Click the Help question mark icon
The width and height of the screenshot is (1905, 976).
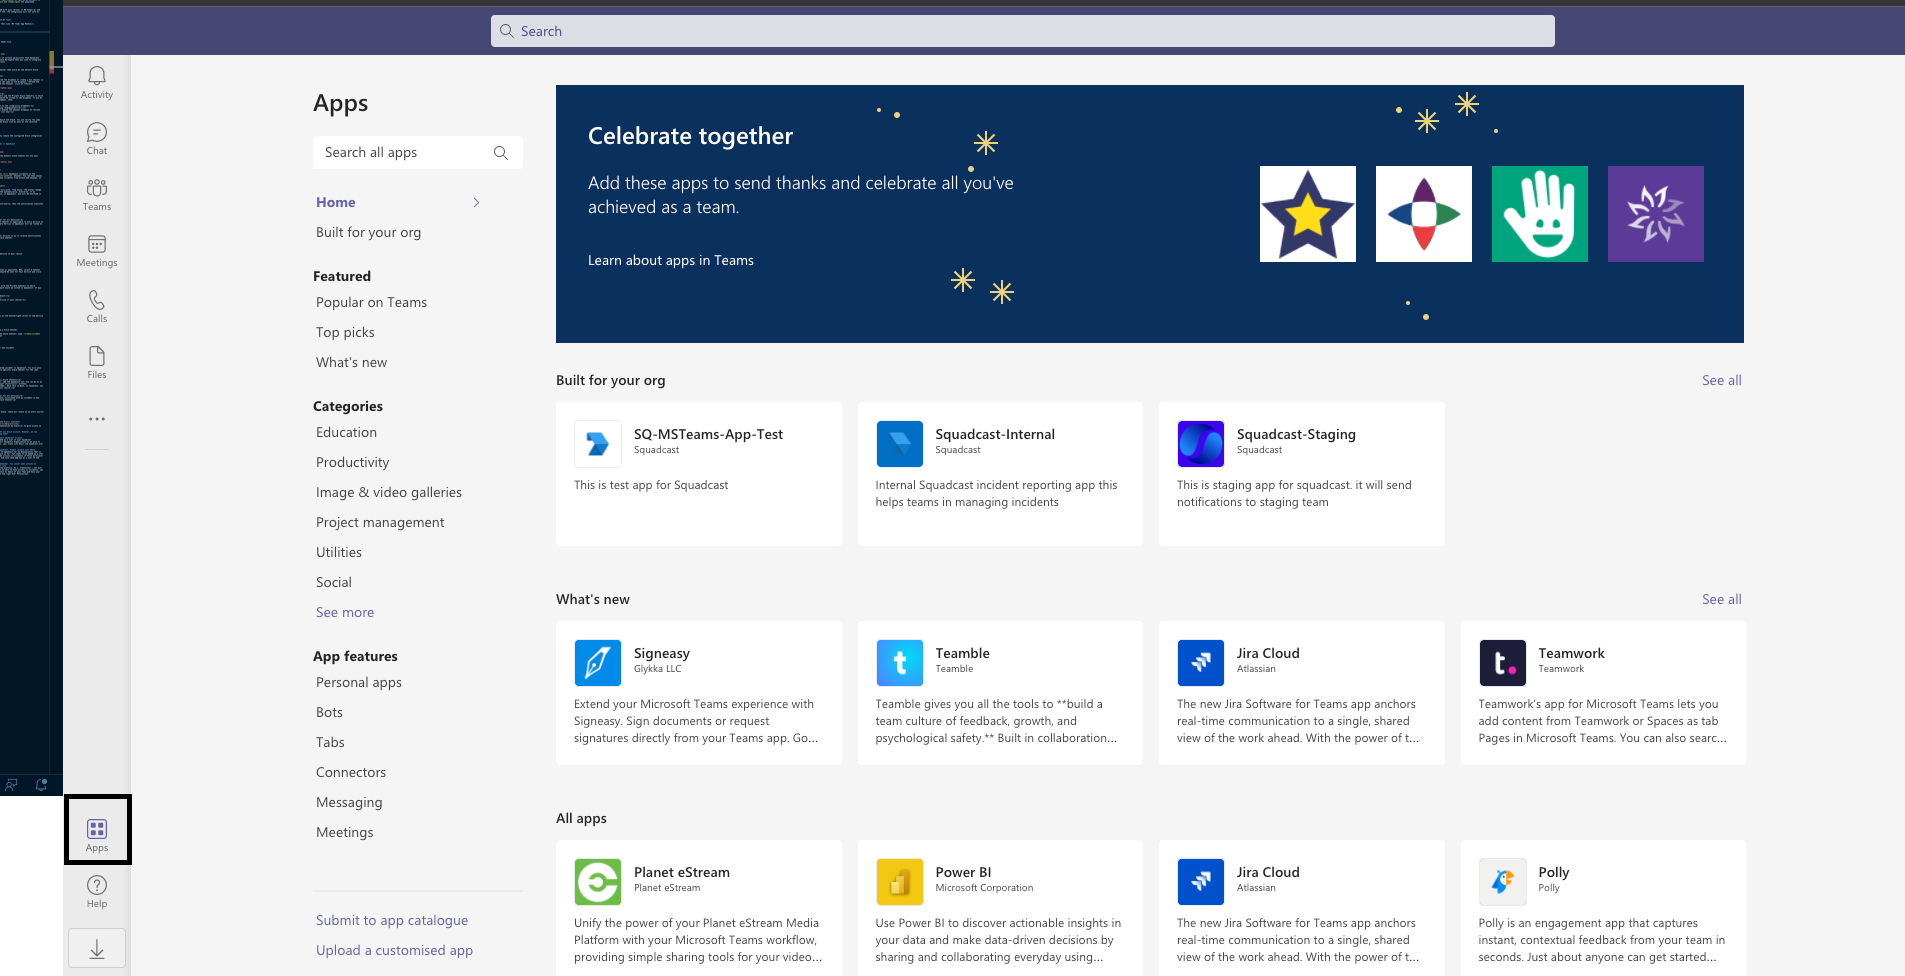(97, 891)
